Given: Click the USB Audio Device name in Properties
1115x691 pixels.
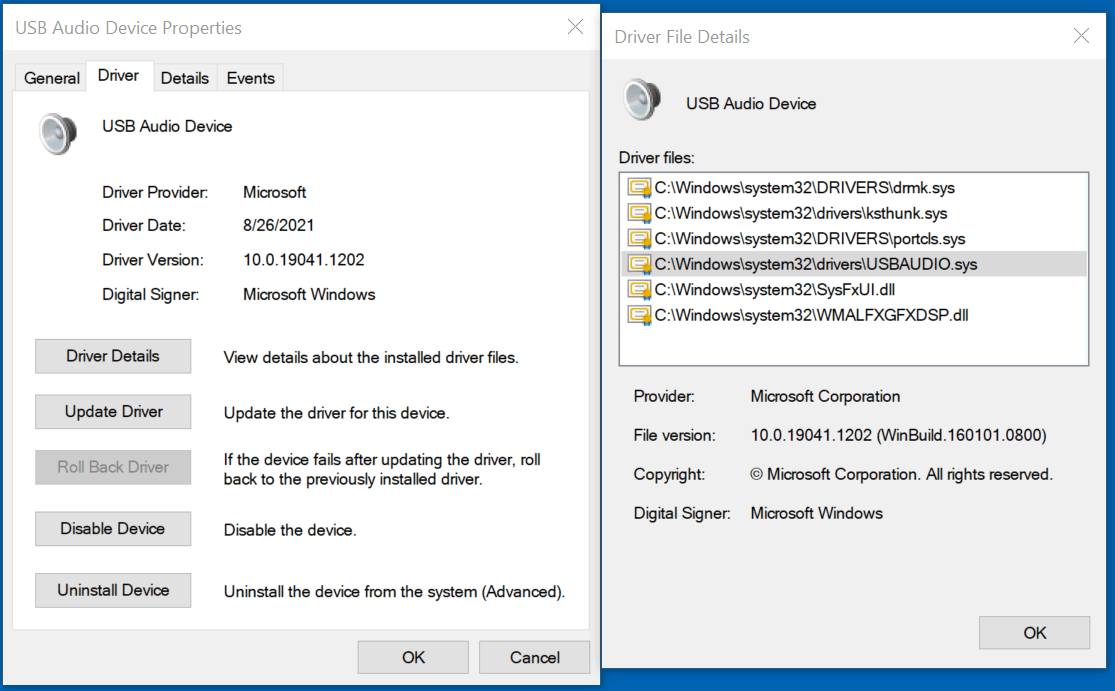Looking at the screenshot, I should click(x=167, y=127).
